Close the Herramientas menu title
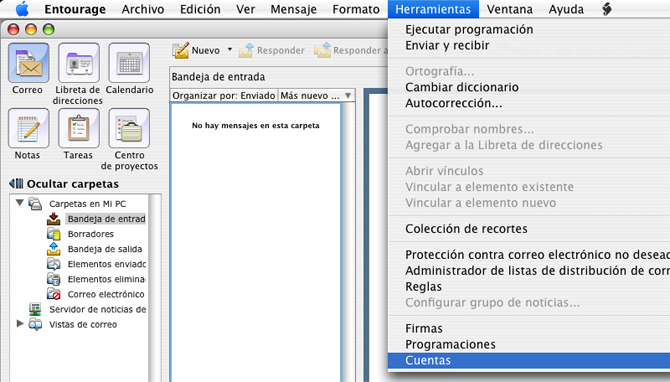 click(433, 9)
